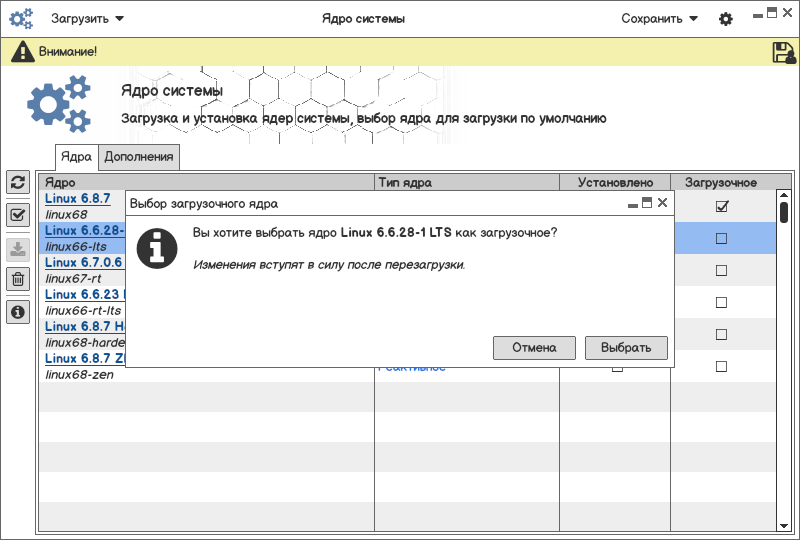800x540 pixels.
Task: Uncheck the Загрузочное box for Linux 6.8.7
Action: pos(721,207)
